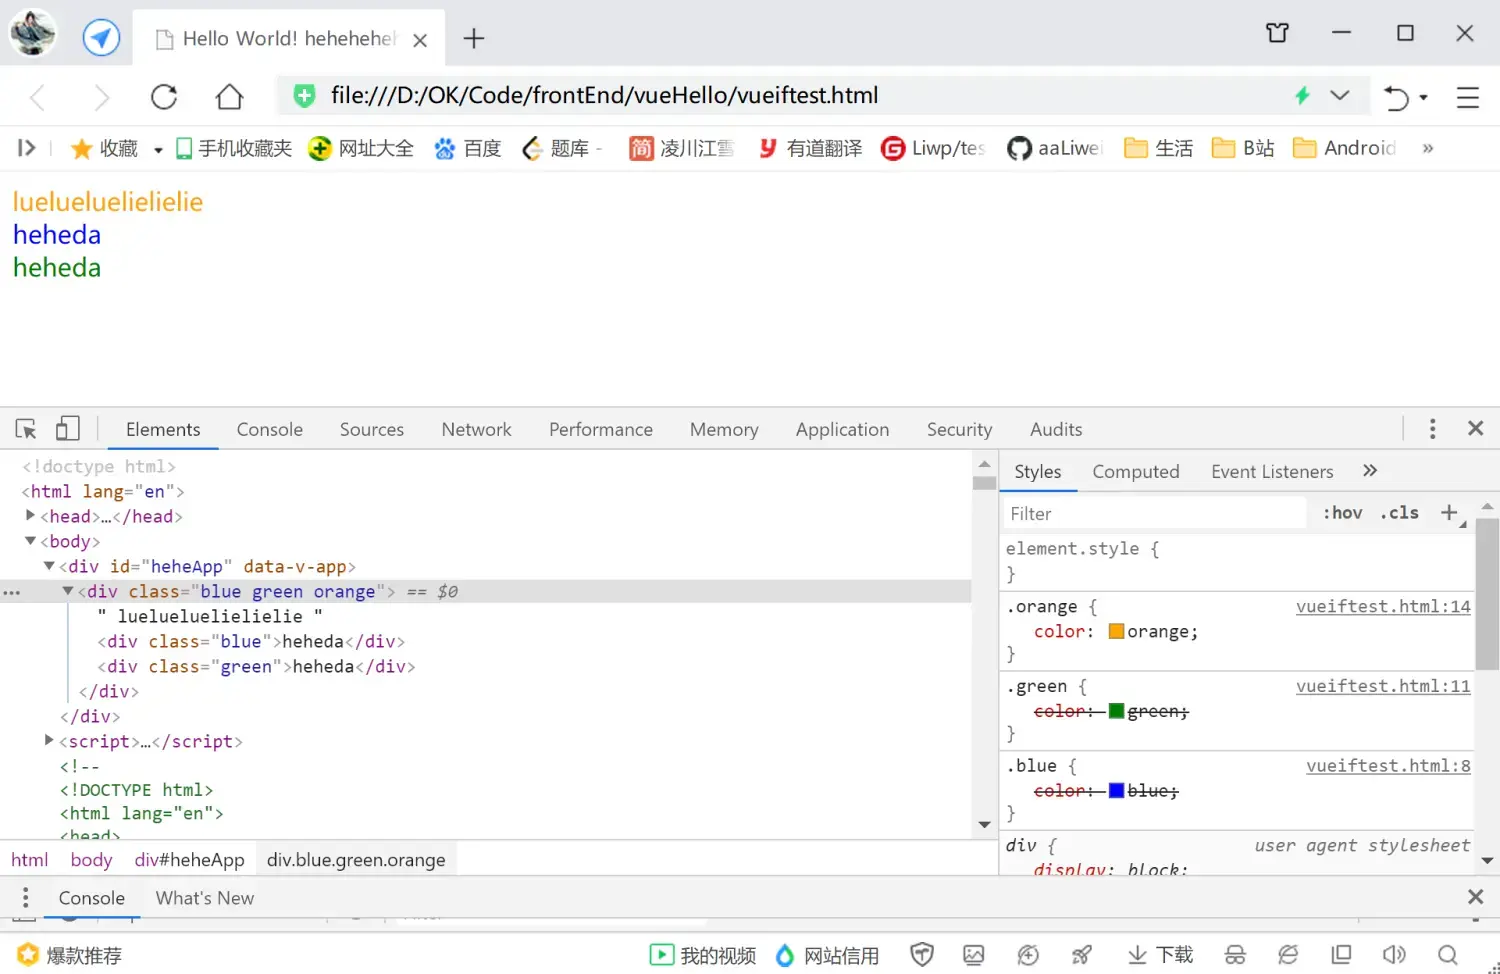
Task: Reload the current page
Action: pos(164,97)
